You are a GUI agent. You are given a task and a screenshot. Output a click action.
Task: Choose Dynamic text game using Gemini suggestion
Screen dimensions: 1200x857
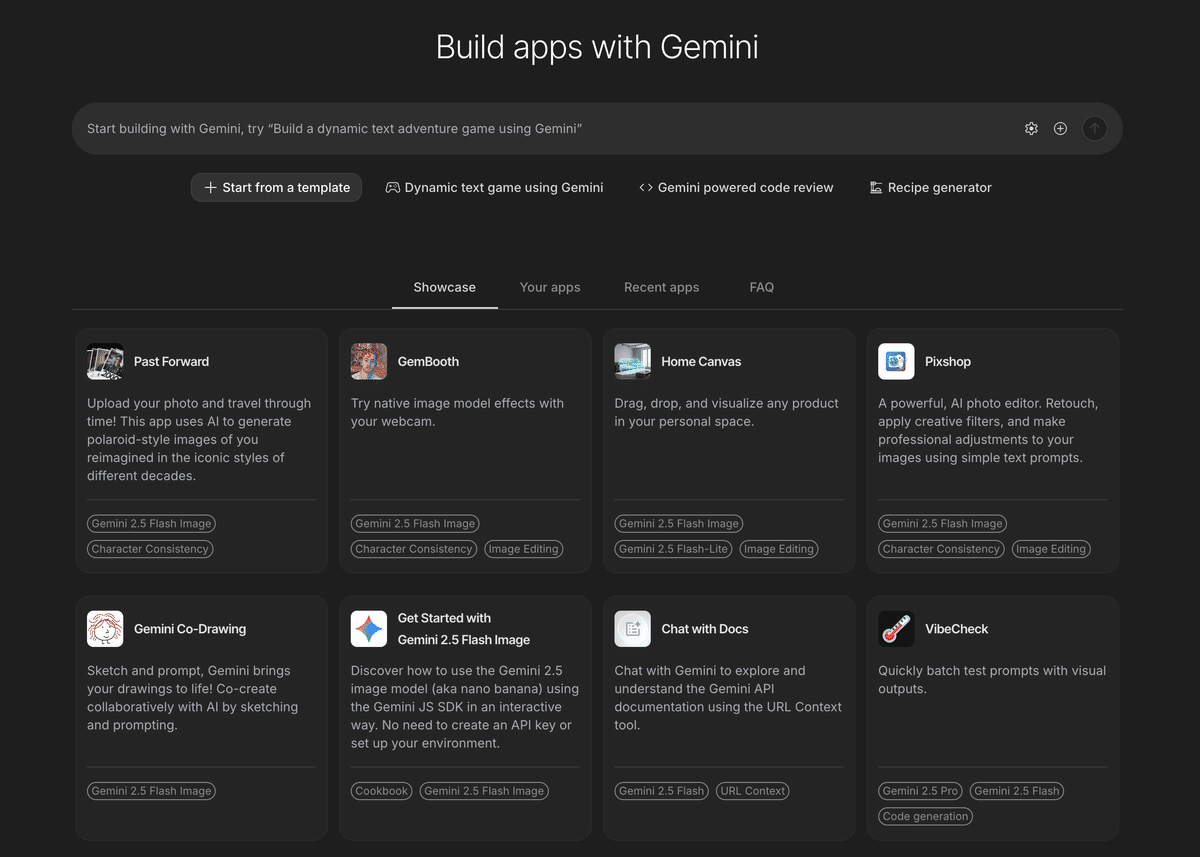coord(494,187)
